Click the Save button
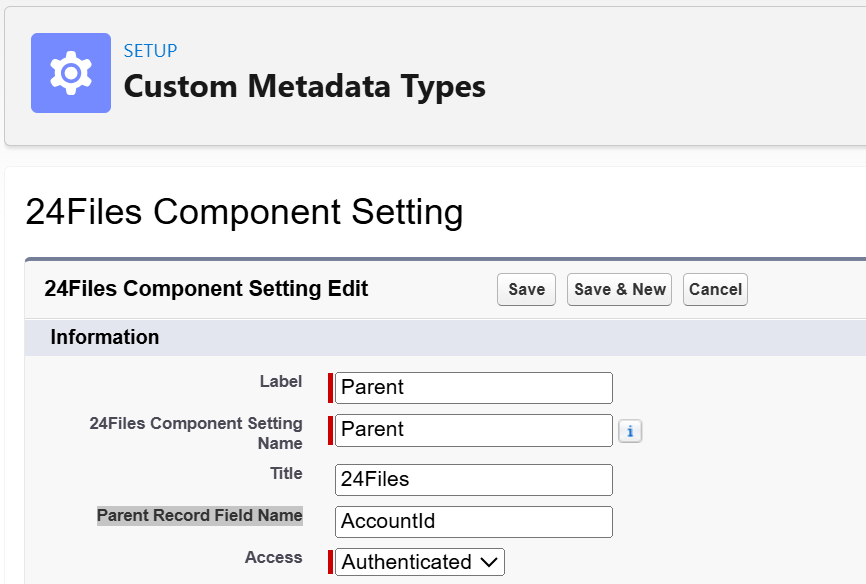This screenshot has width=866, height=584. [x=526, y=290]
